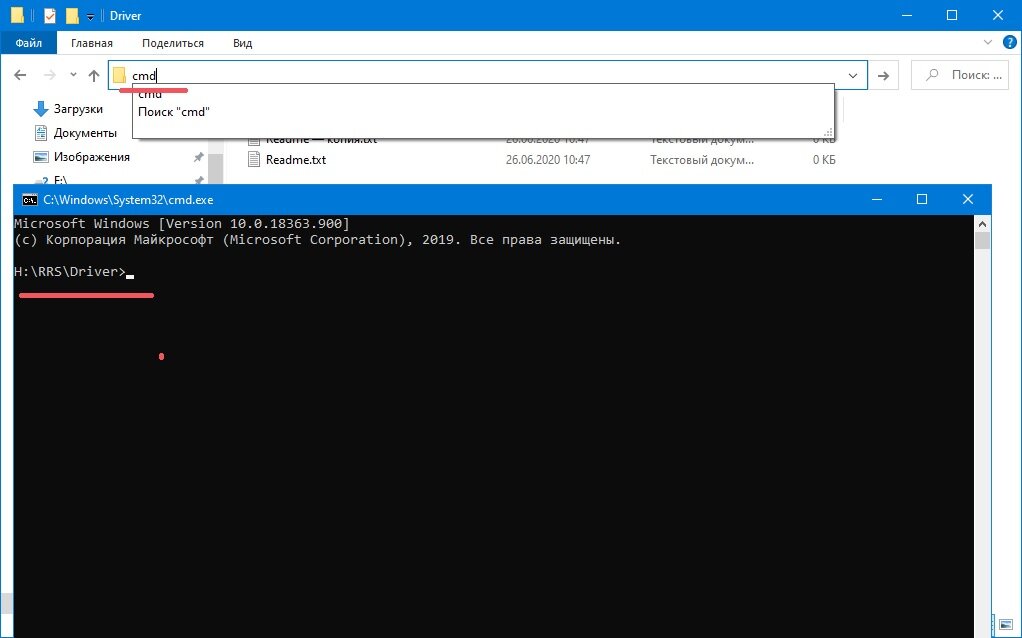Select Readme.txt in the file list
The width and height of the screenshot is (1022, 638).
(x=294, y=159)
